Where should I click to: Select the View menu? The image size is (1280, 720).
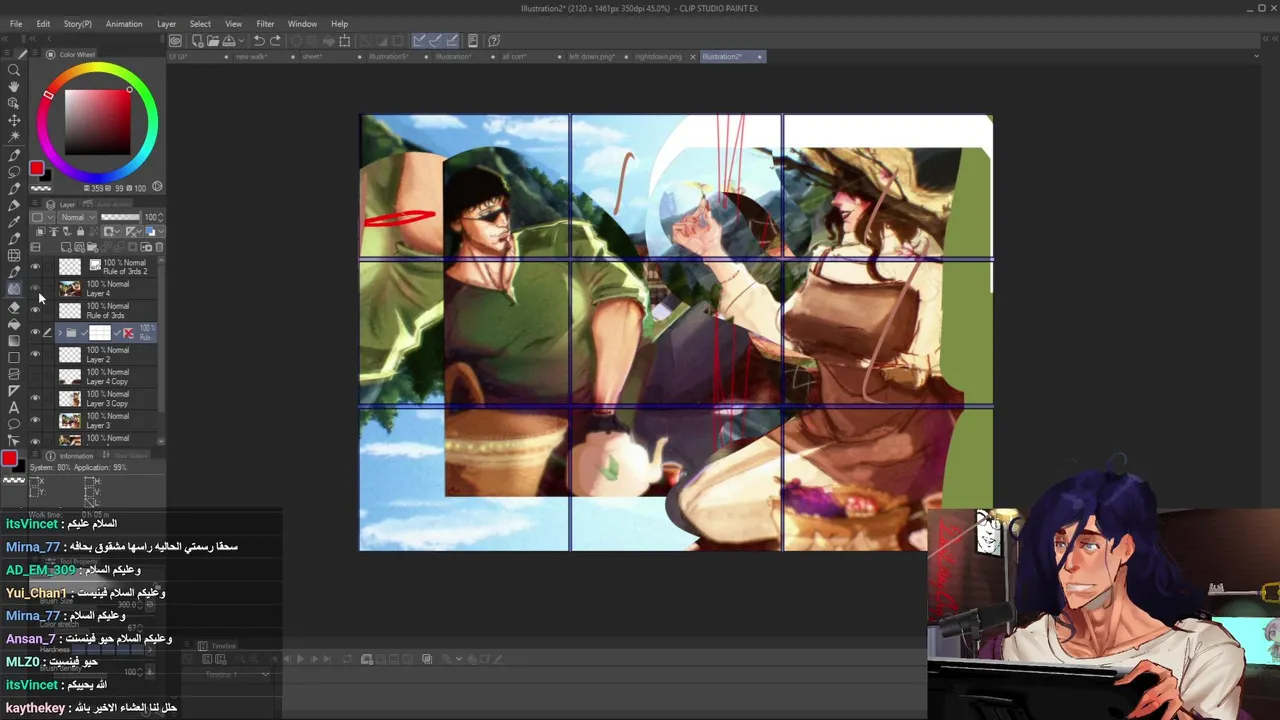pos(233,24)
